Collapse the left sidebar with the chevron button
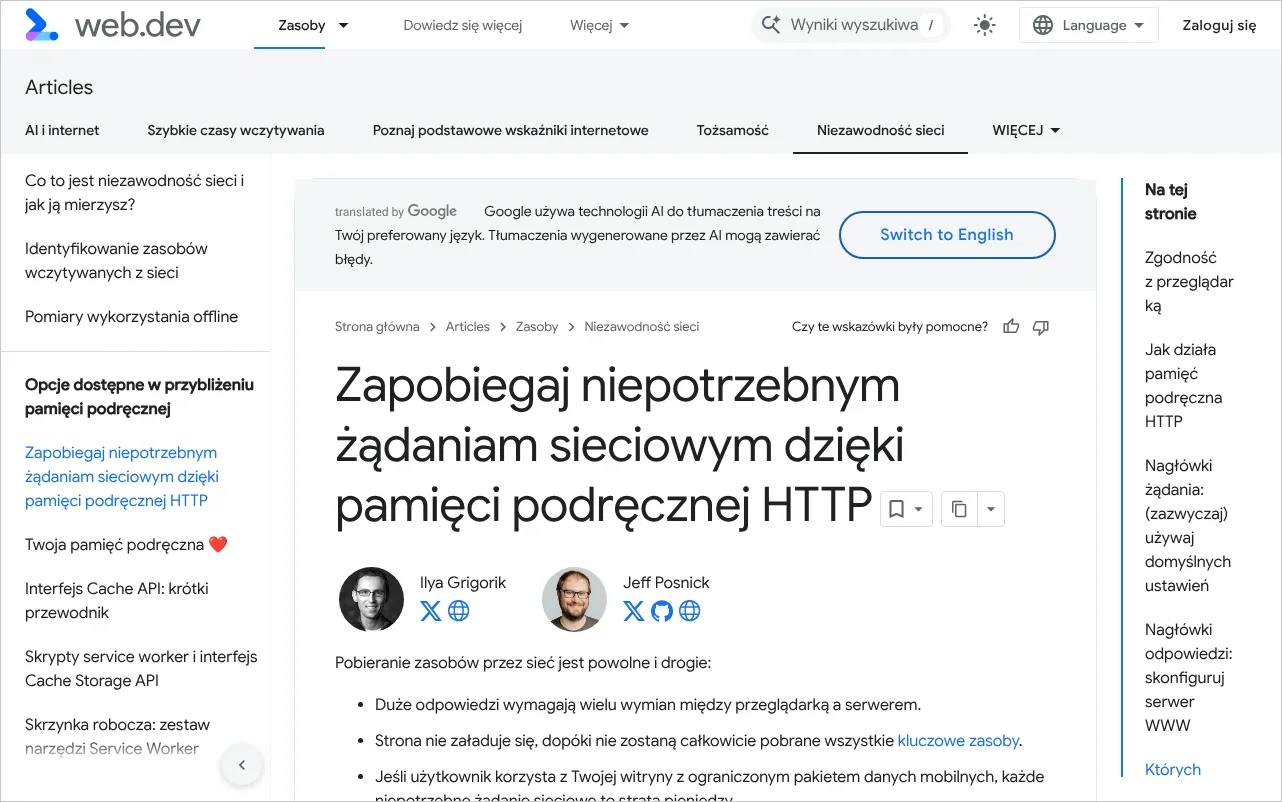 (241, 766)
